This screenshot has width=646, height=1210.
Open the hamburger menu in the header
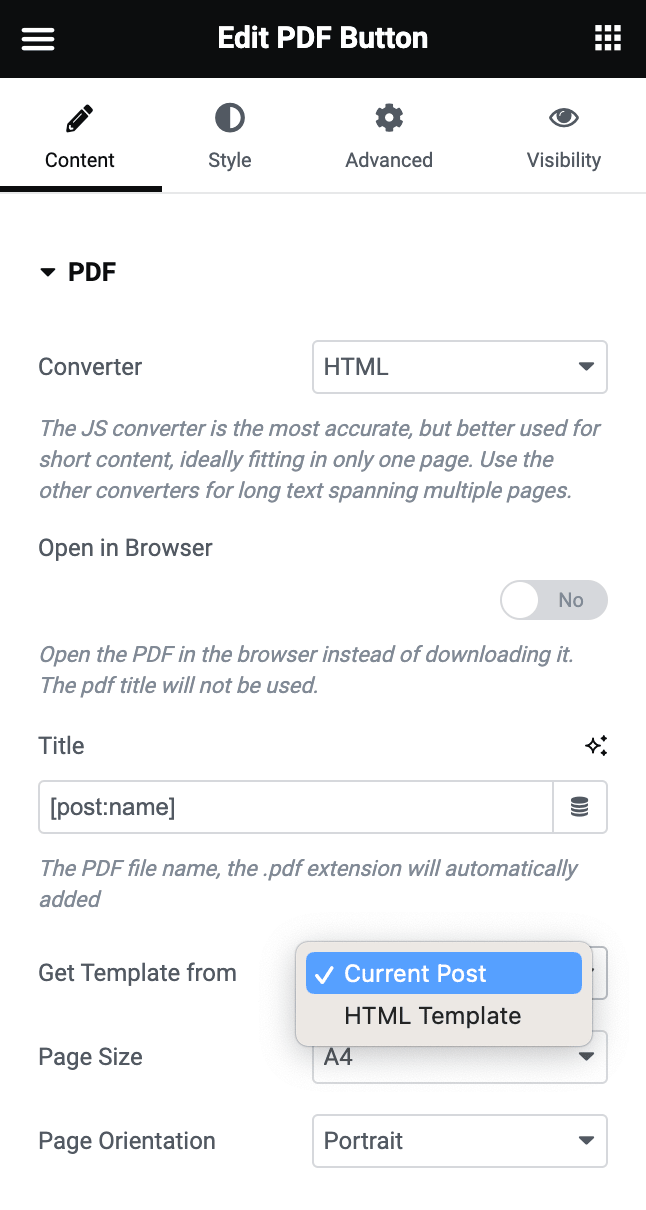(37, 38)
